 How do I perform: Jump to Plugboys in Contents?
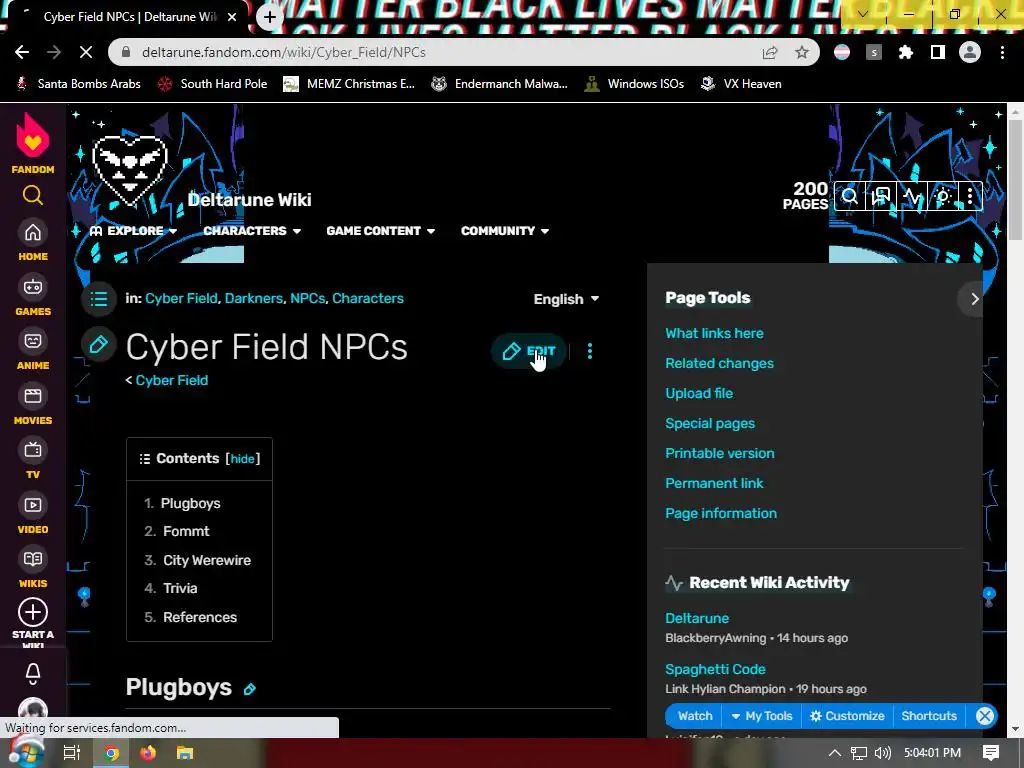click(190, 504)
